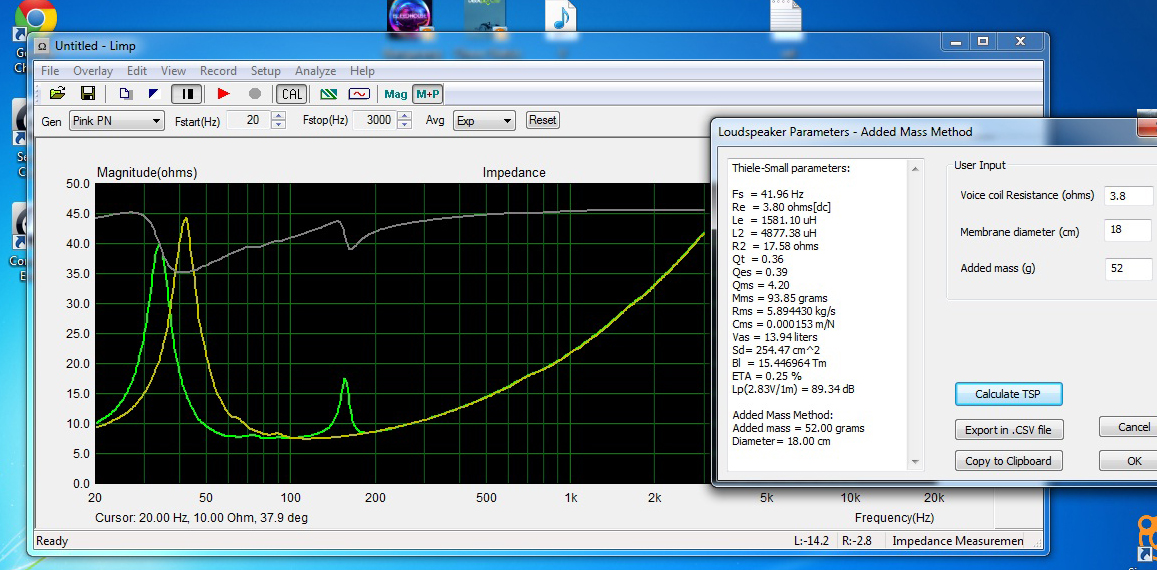Click Cancel in Loudspeaker Parameters dialog
1157x570 pixels.
click(x=1128, y=427)
